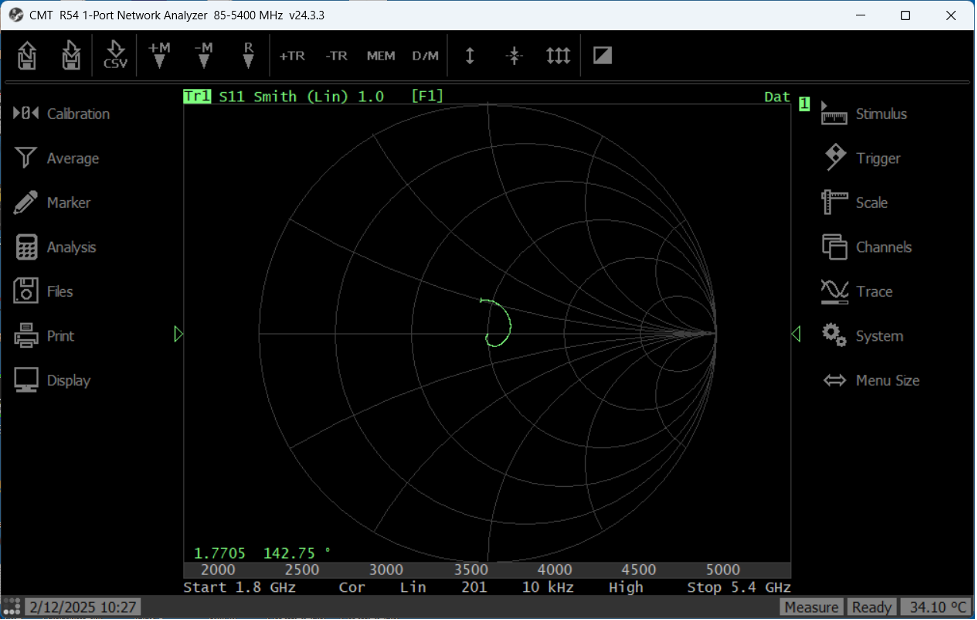Click the 3500 frequency axis label
Viewport: 977px width, 620px height.
(470, 570)
